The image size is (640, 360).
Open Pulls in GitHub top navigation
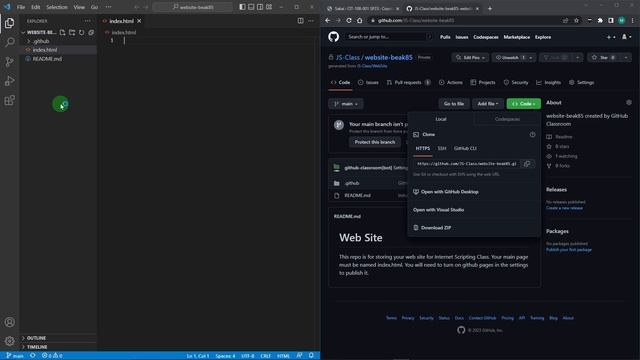(445, 37)
